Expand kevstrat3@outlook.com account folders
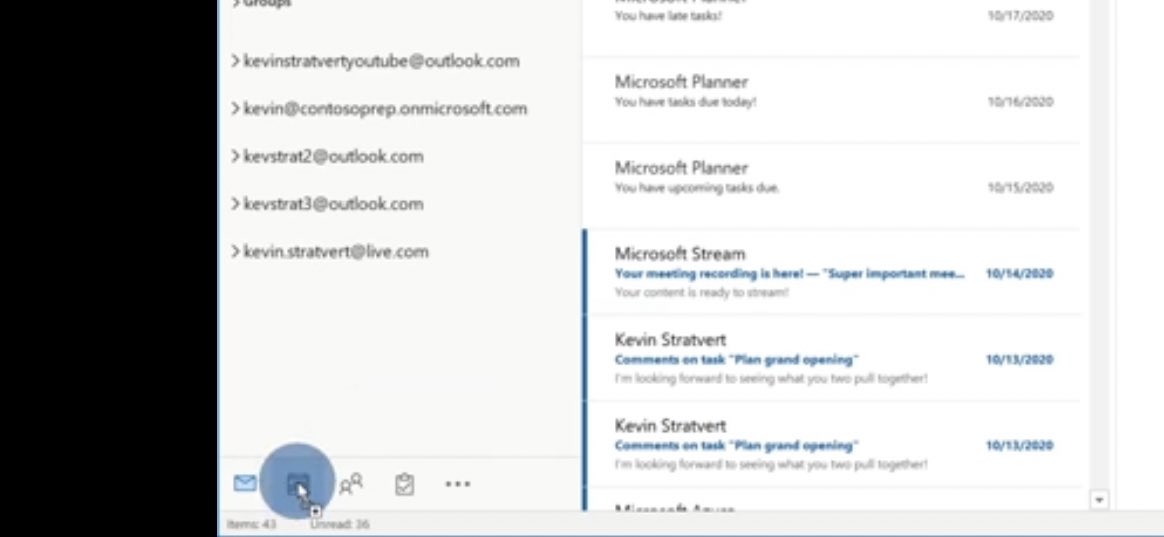The width and height of the screenshot is (1164, 537). [x=235, y=204]
